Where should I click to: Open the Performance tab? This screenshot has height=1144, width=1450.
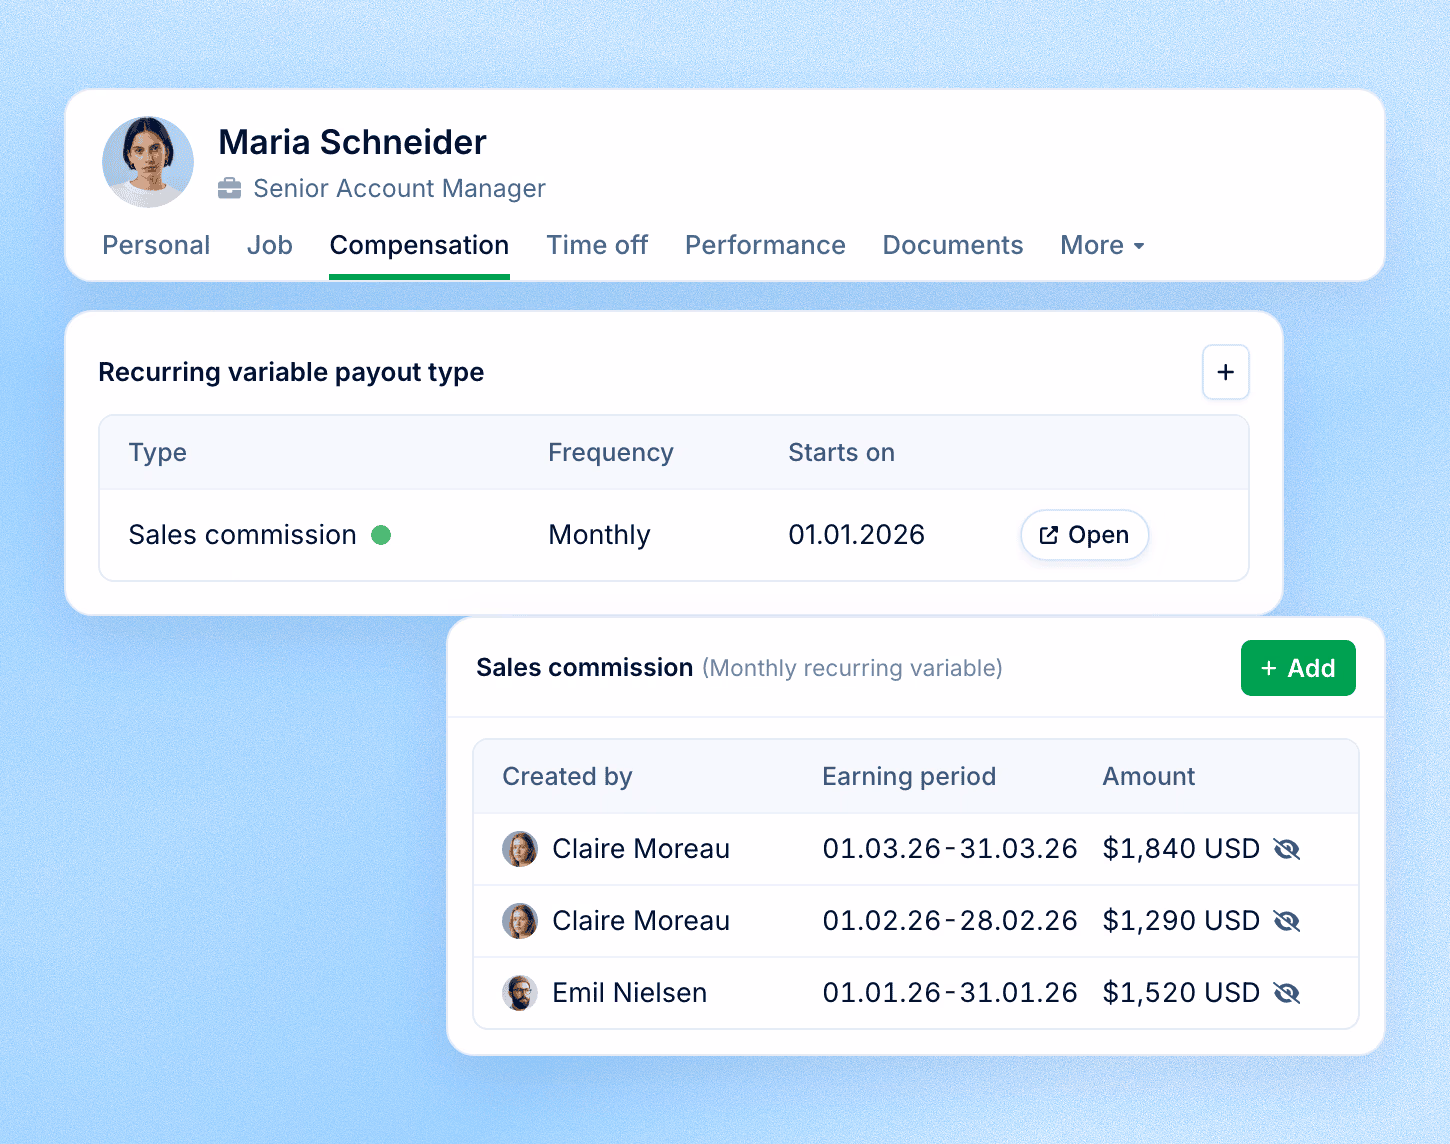[x=765, y=245]
